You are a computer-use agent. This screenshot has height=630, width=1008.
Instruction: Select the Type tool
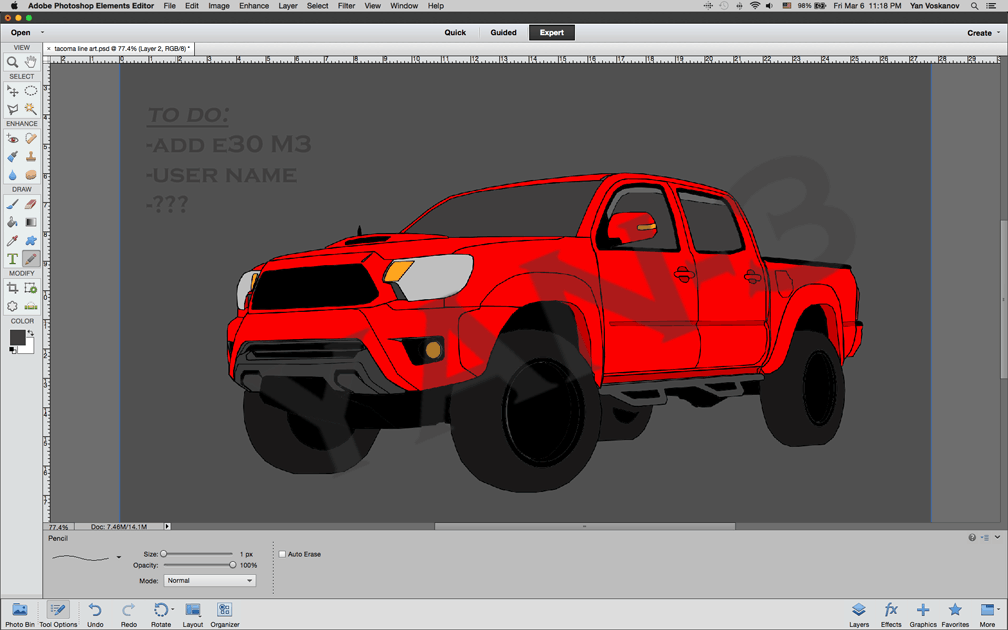pos(12,258)
